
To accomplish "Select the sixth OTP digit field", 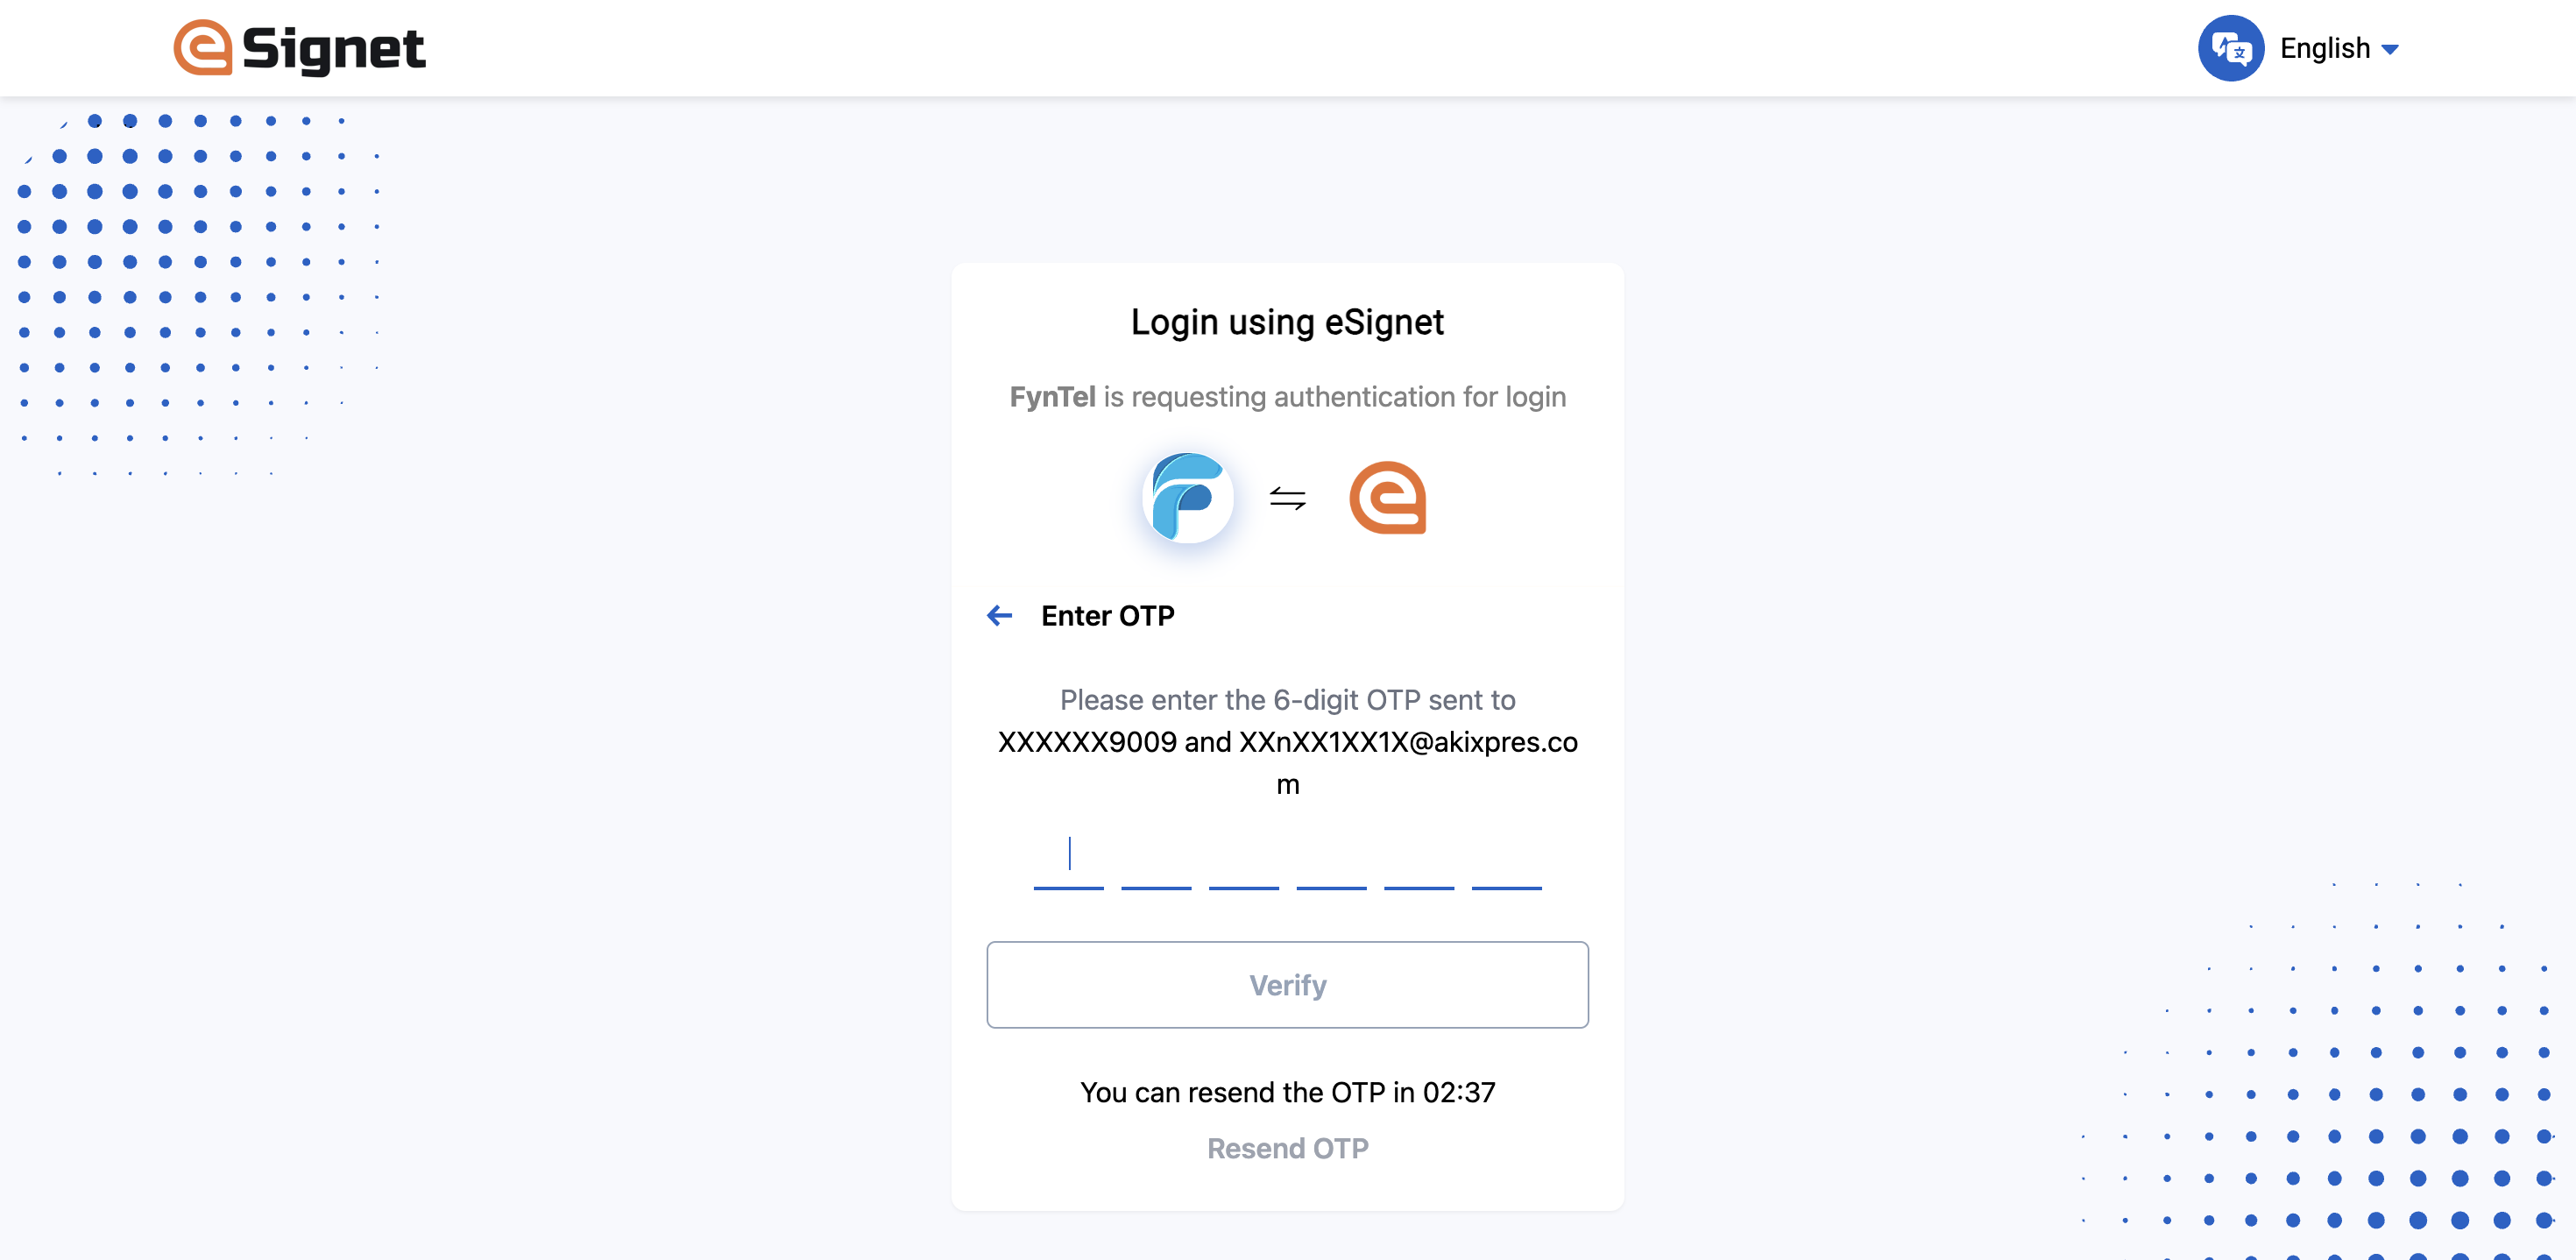I will [x=1506, y=859].
